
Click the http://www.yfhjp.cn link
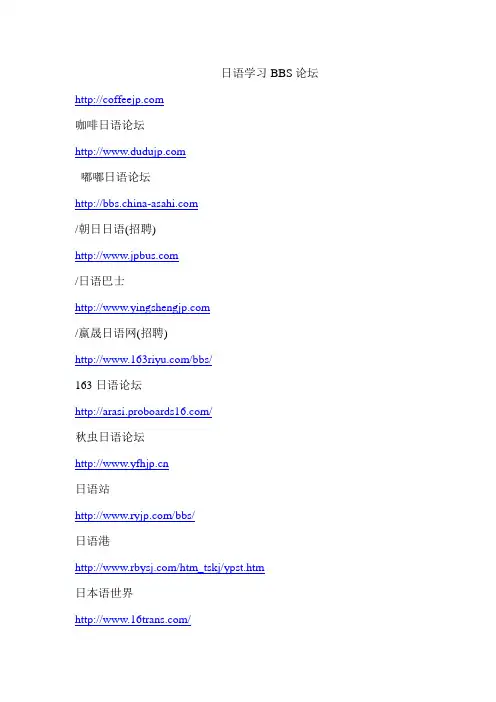click(122, 463)
